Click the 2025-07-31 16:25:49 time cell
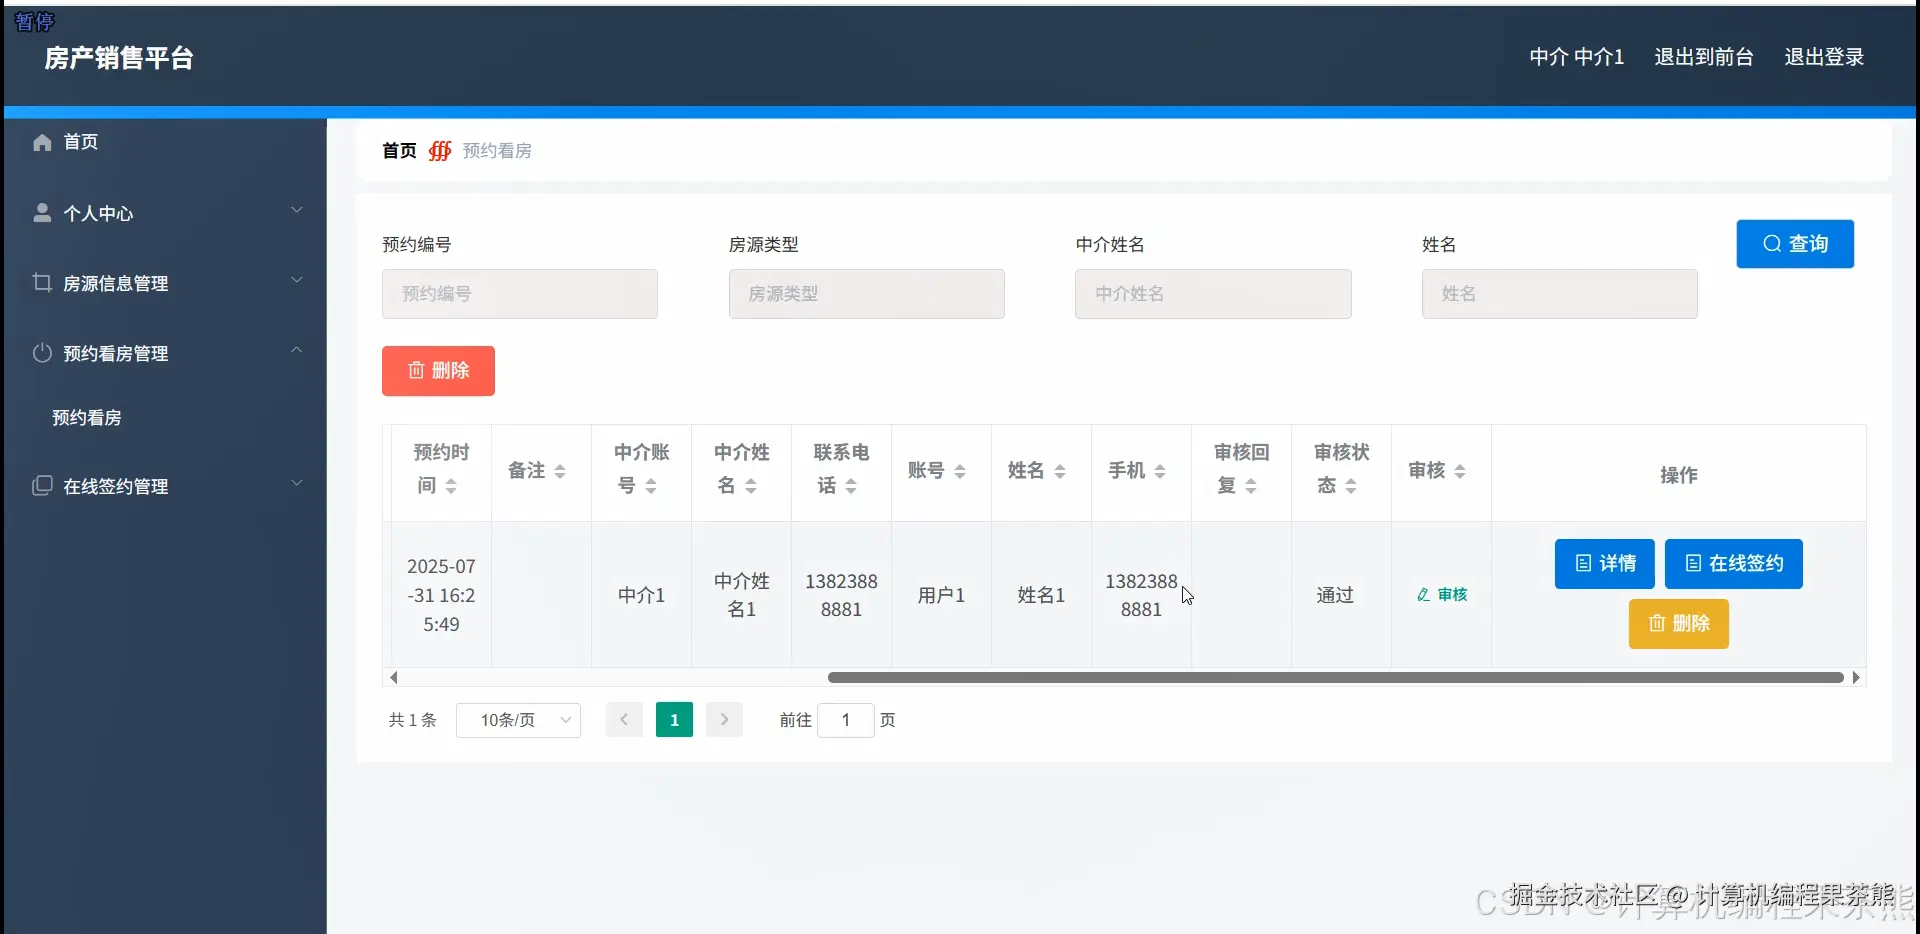 click(x=441, y=595)
